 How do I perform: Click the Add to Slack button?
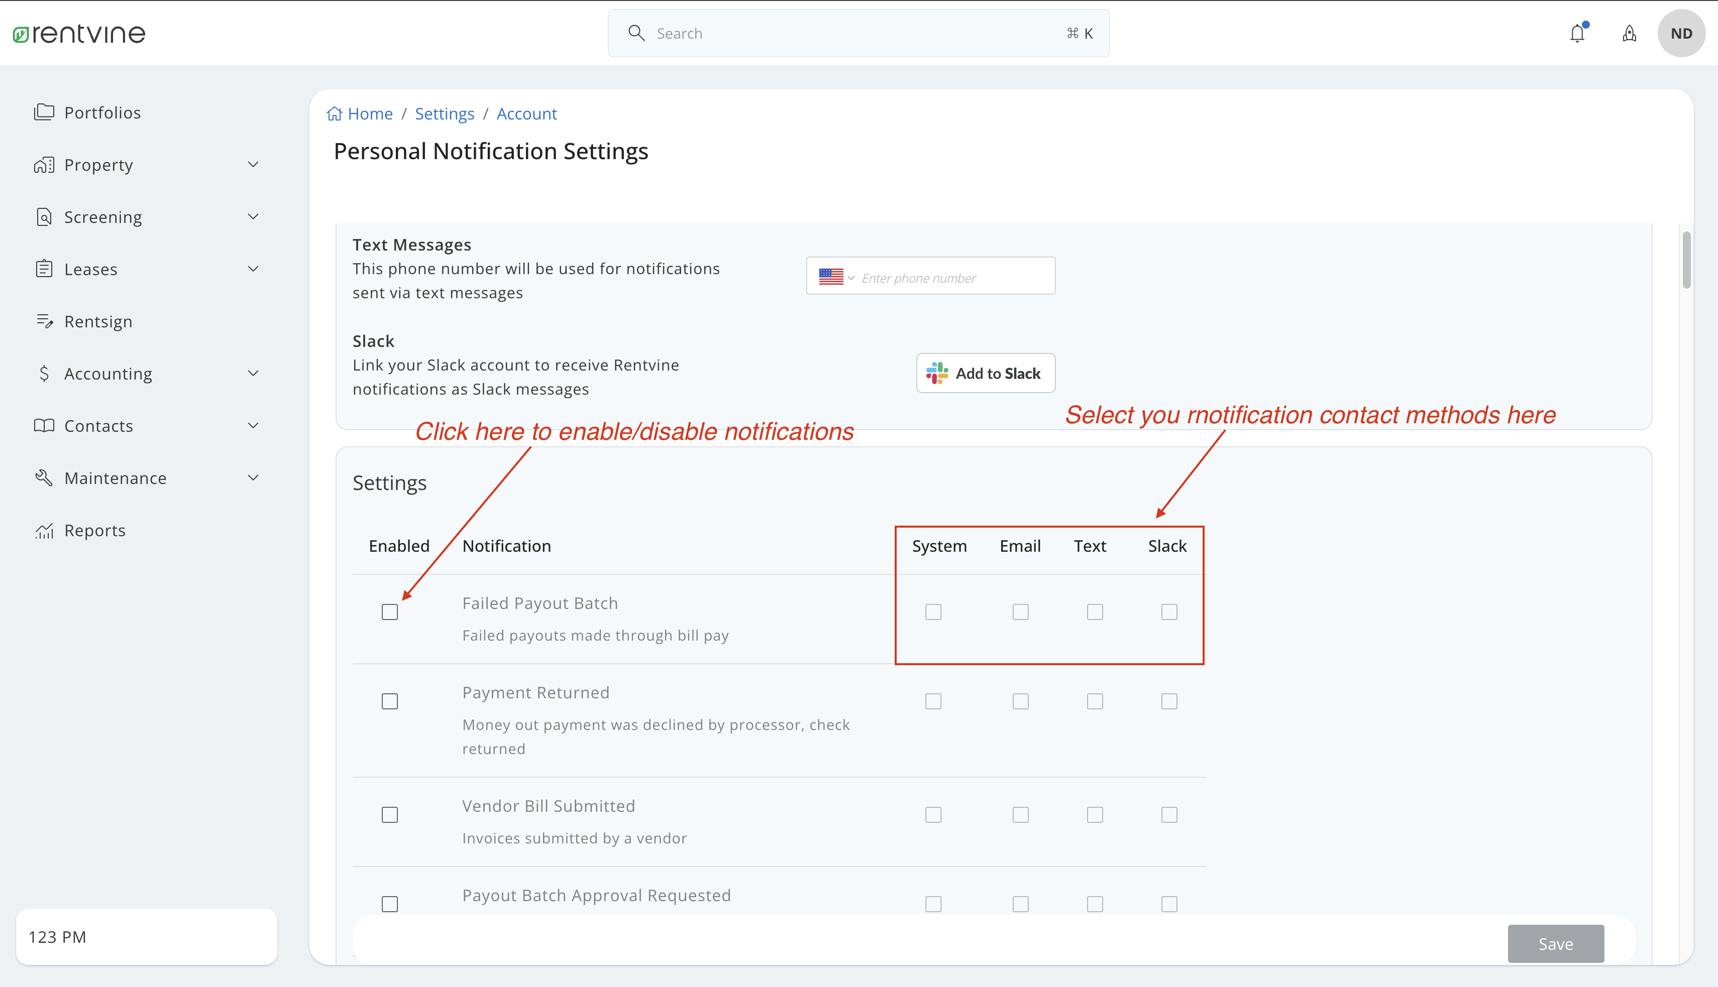point(985,372)
